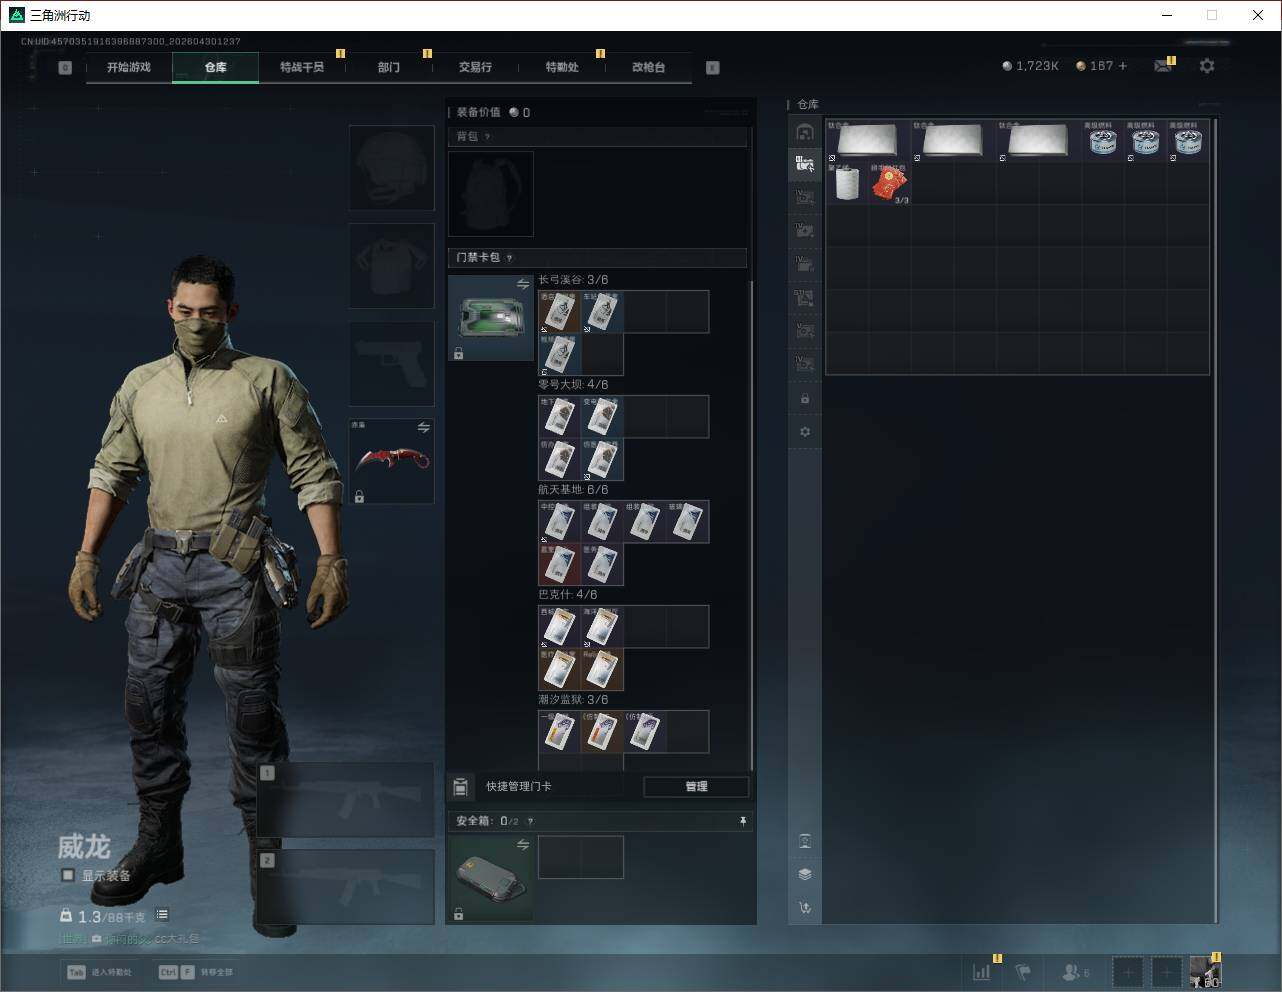Swap the melee knife with its arrows icon
The height and width of the screenshot is (992, 1282).
[423, 428]
